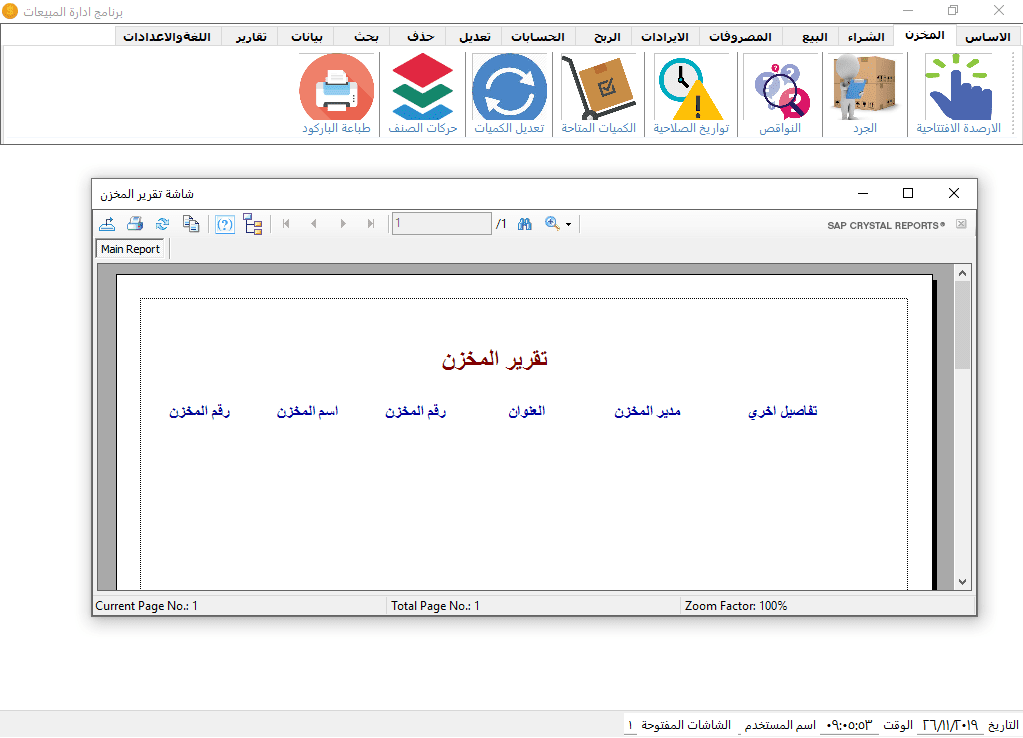Refresh the report data

[x=163, y=223]
